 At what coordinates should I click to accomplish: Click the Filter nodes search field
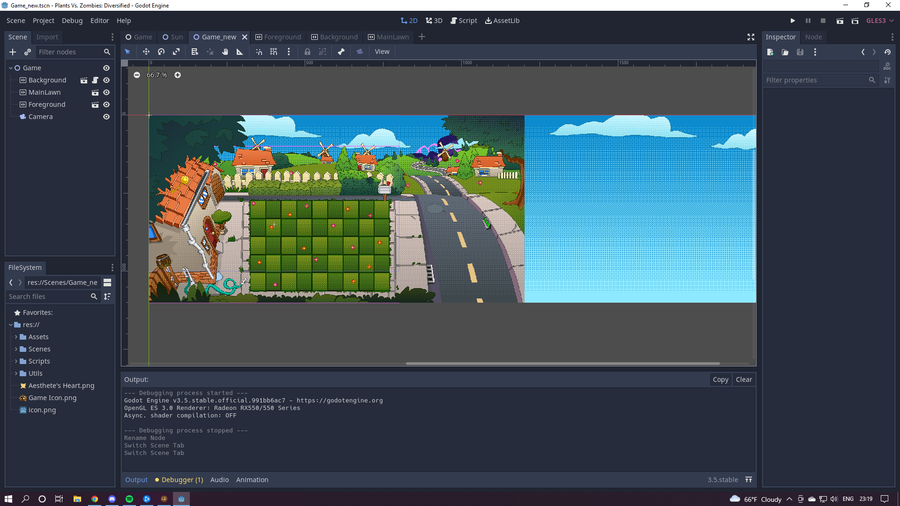pos(73,52)
